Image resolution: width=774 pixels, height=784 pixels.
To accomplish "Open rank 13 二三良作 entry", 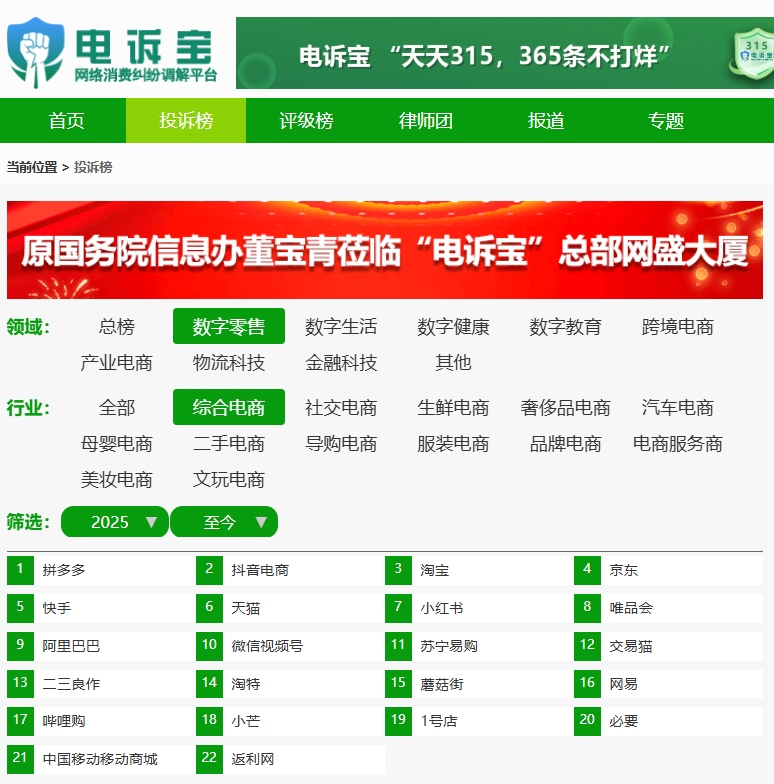I will click(101, 684).
